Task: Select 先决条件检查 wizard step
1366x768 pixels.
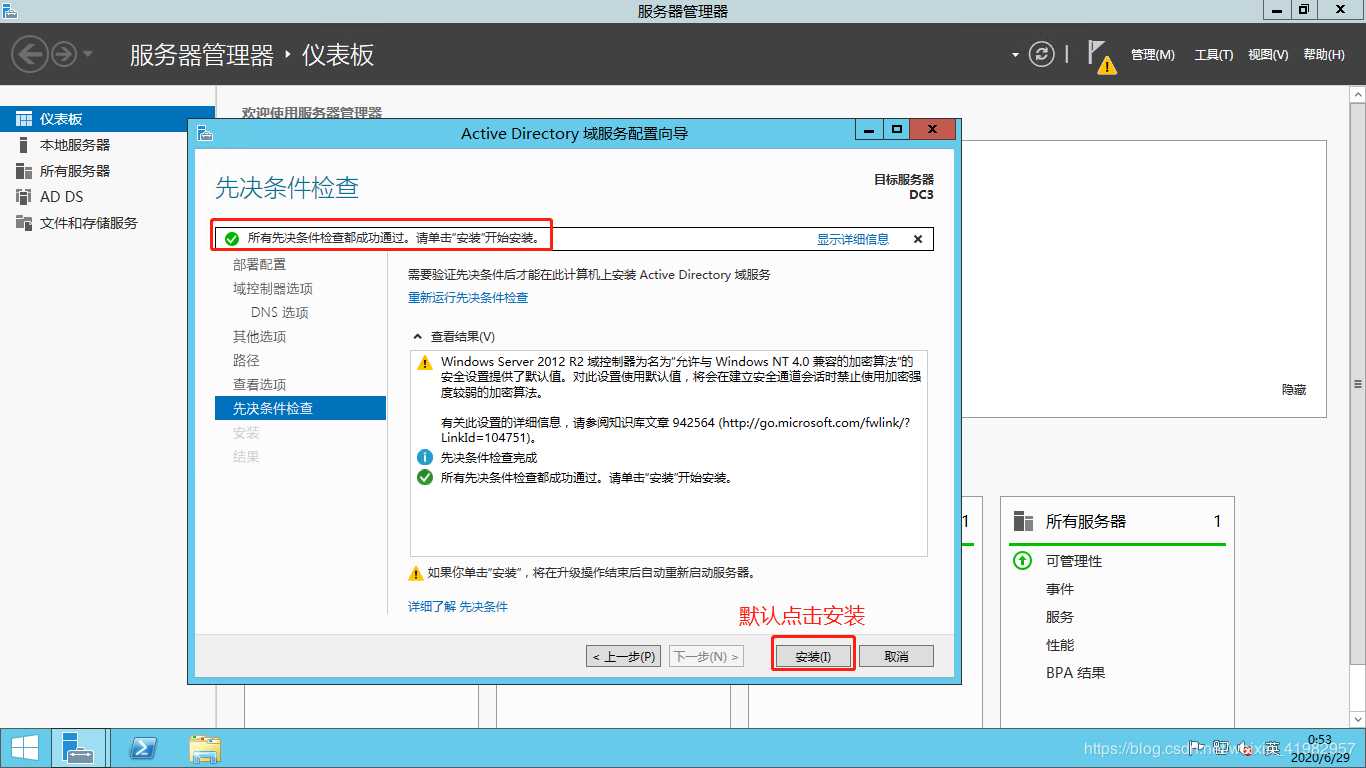Action: (x=300, y=408)
